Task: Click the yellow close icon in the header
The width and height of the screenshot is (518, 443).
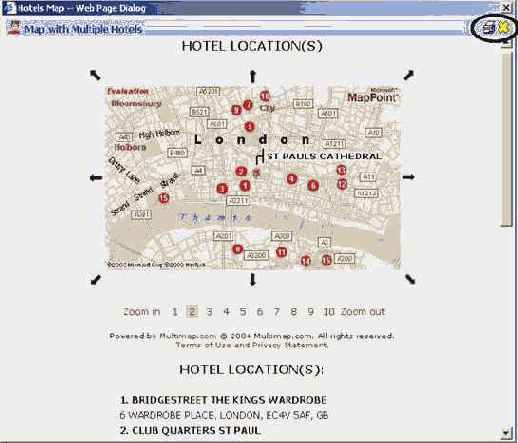Action: (x=503, y=28)
